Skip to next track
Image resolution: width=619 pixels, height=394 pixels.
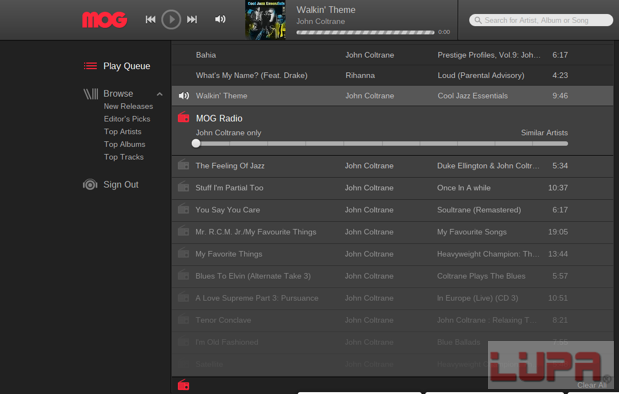(192, 19)
